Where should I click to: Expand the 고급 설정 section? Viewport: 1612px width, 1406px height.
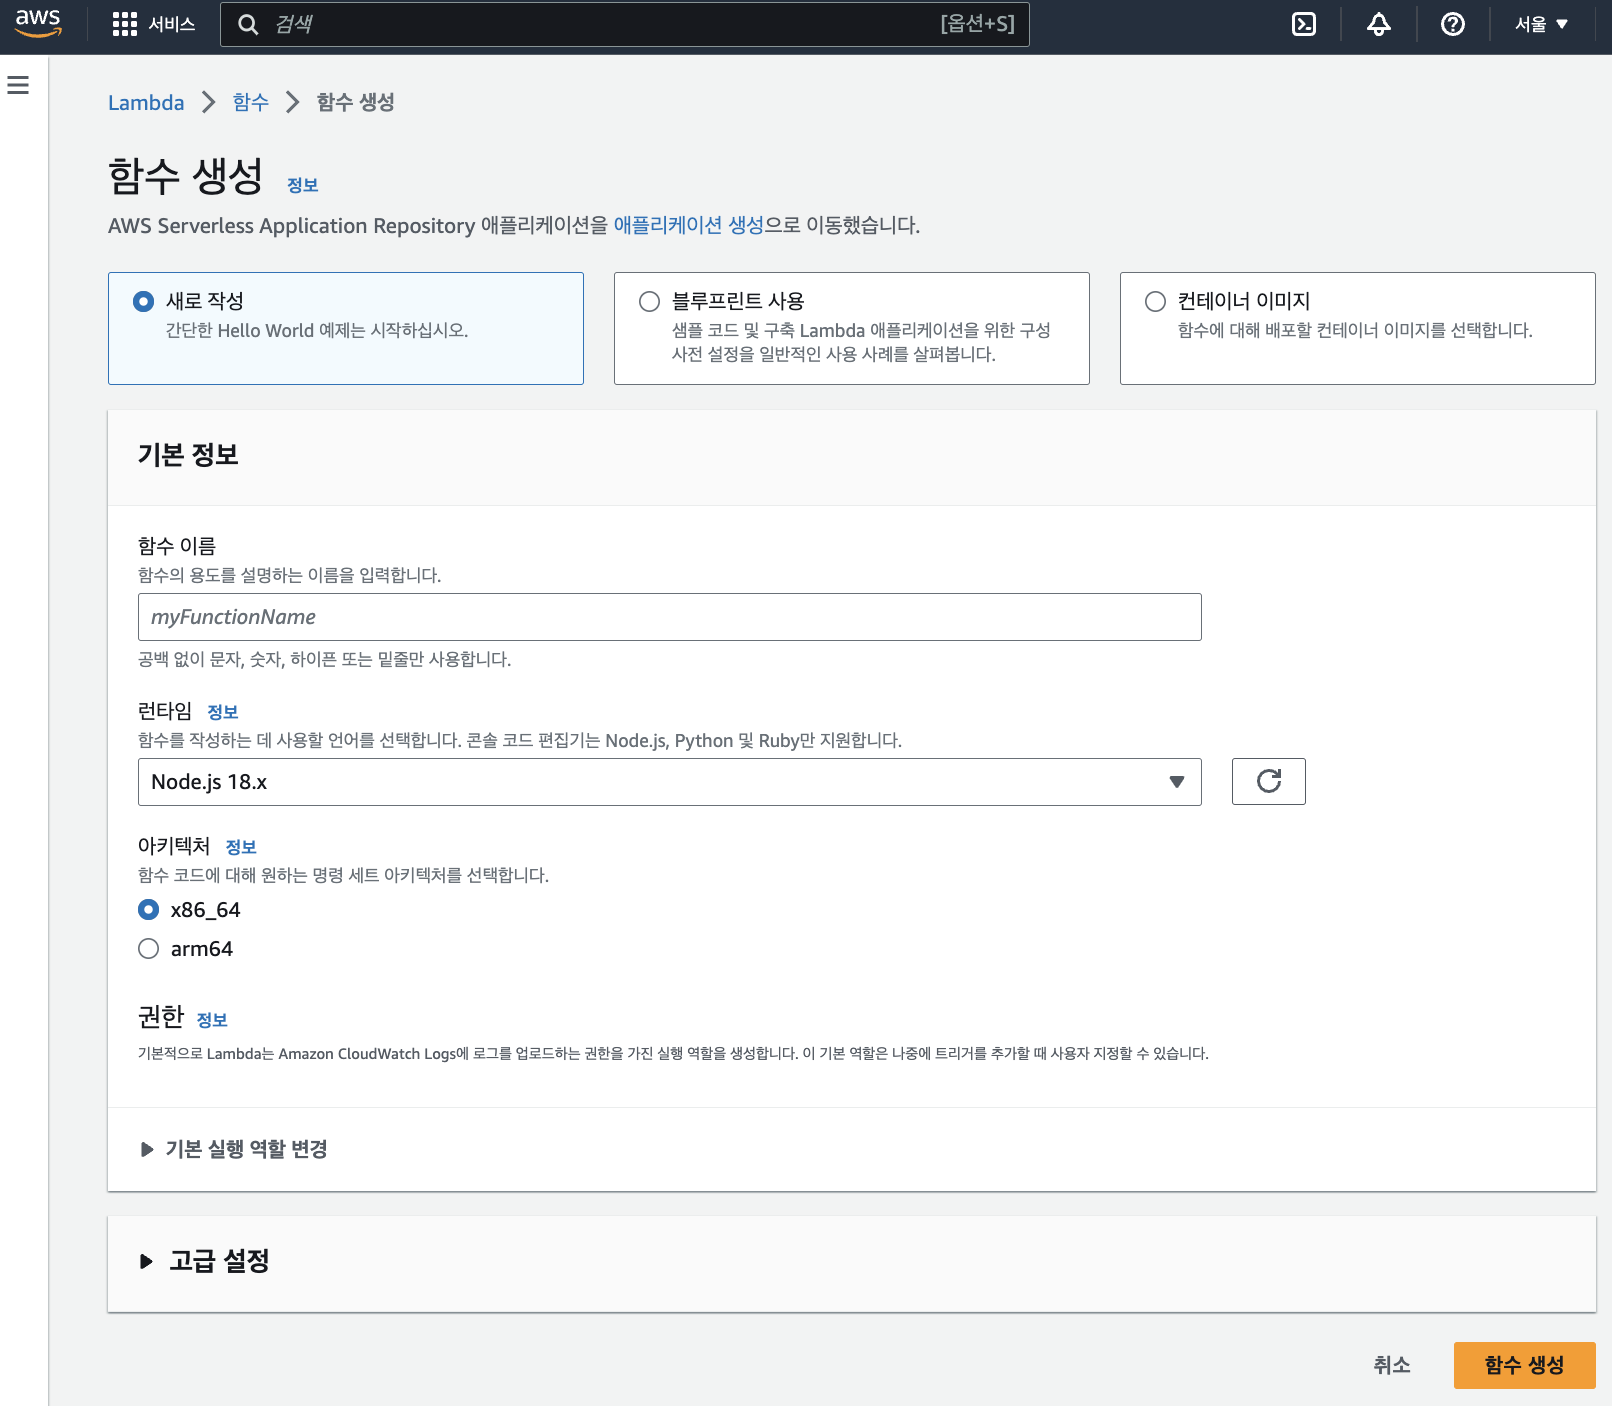point(205,1261)
